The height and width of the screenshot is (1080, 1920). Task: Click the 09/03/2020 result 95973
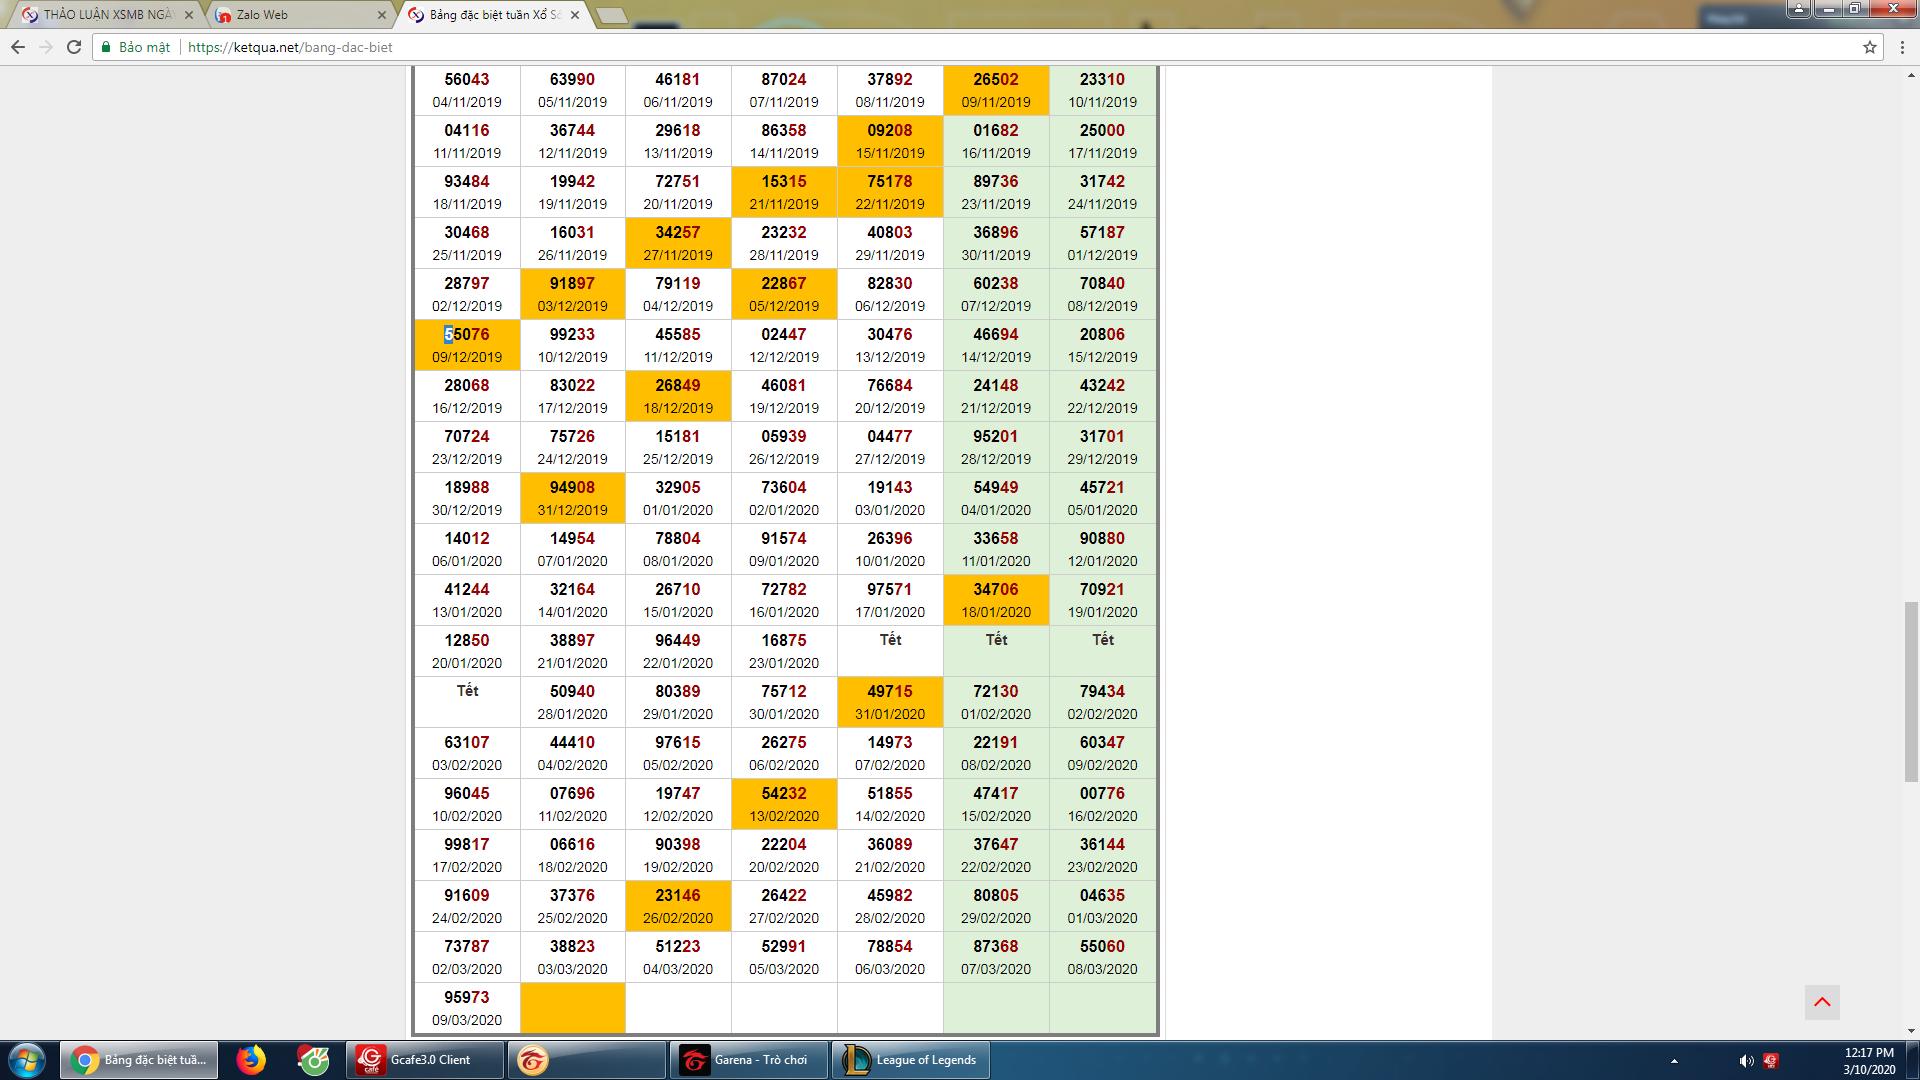[x=467, y=997]
